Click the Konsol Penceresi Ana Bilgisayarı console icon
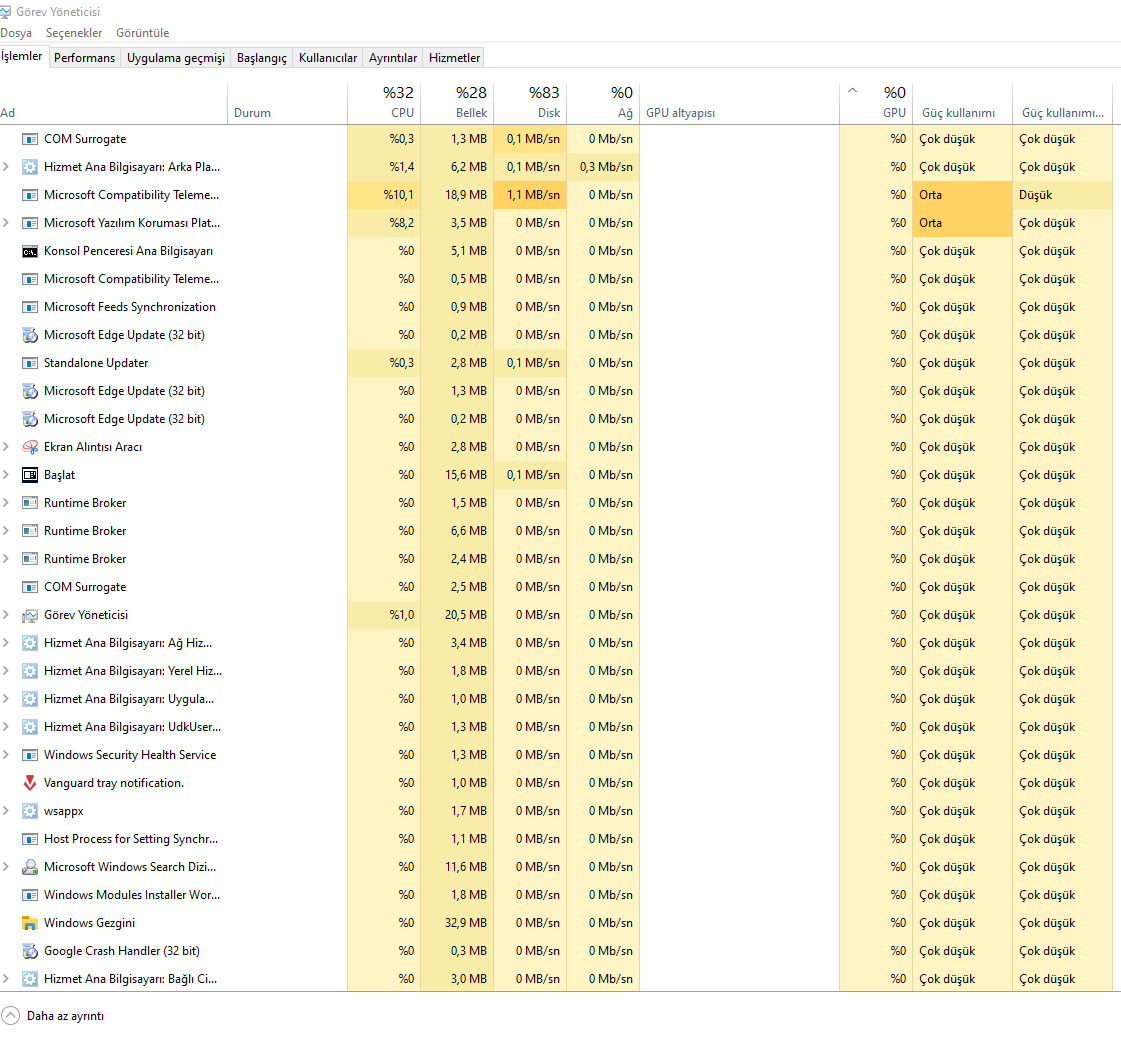Viewport: 1121px width, 1038px height. click(x=29, y=252)
